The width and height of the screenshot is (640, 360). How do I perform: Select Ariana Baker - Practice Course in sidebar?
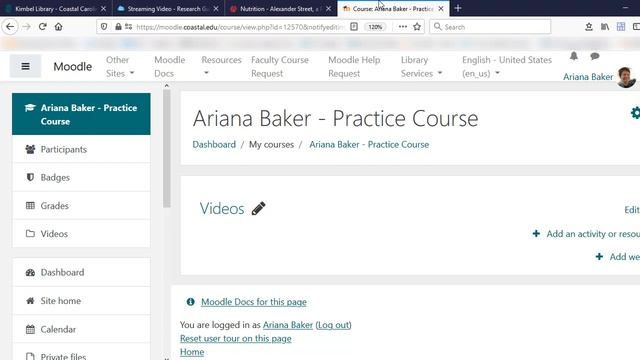(x=81, y=114)
